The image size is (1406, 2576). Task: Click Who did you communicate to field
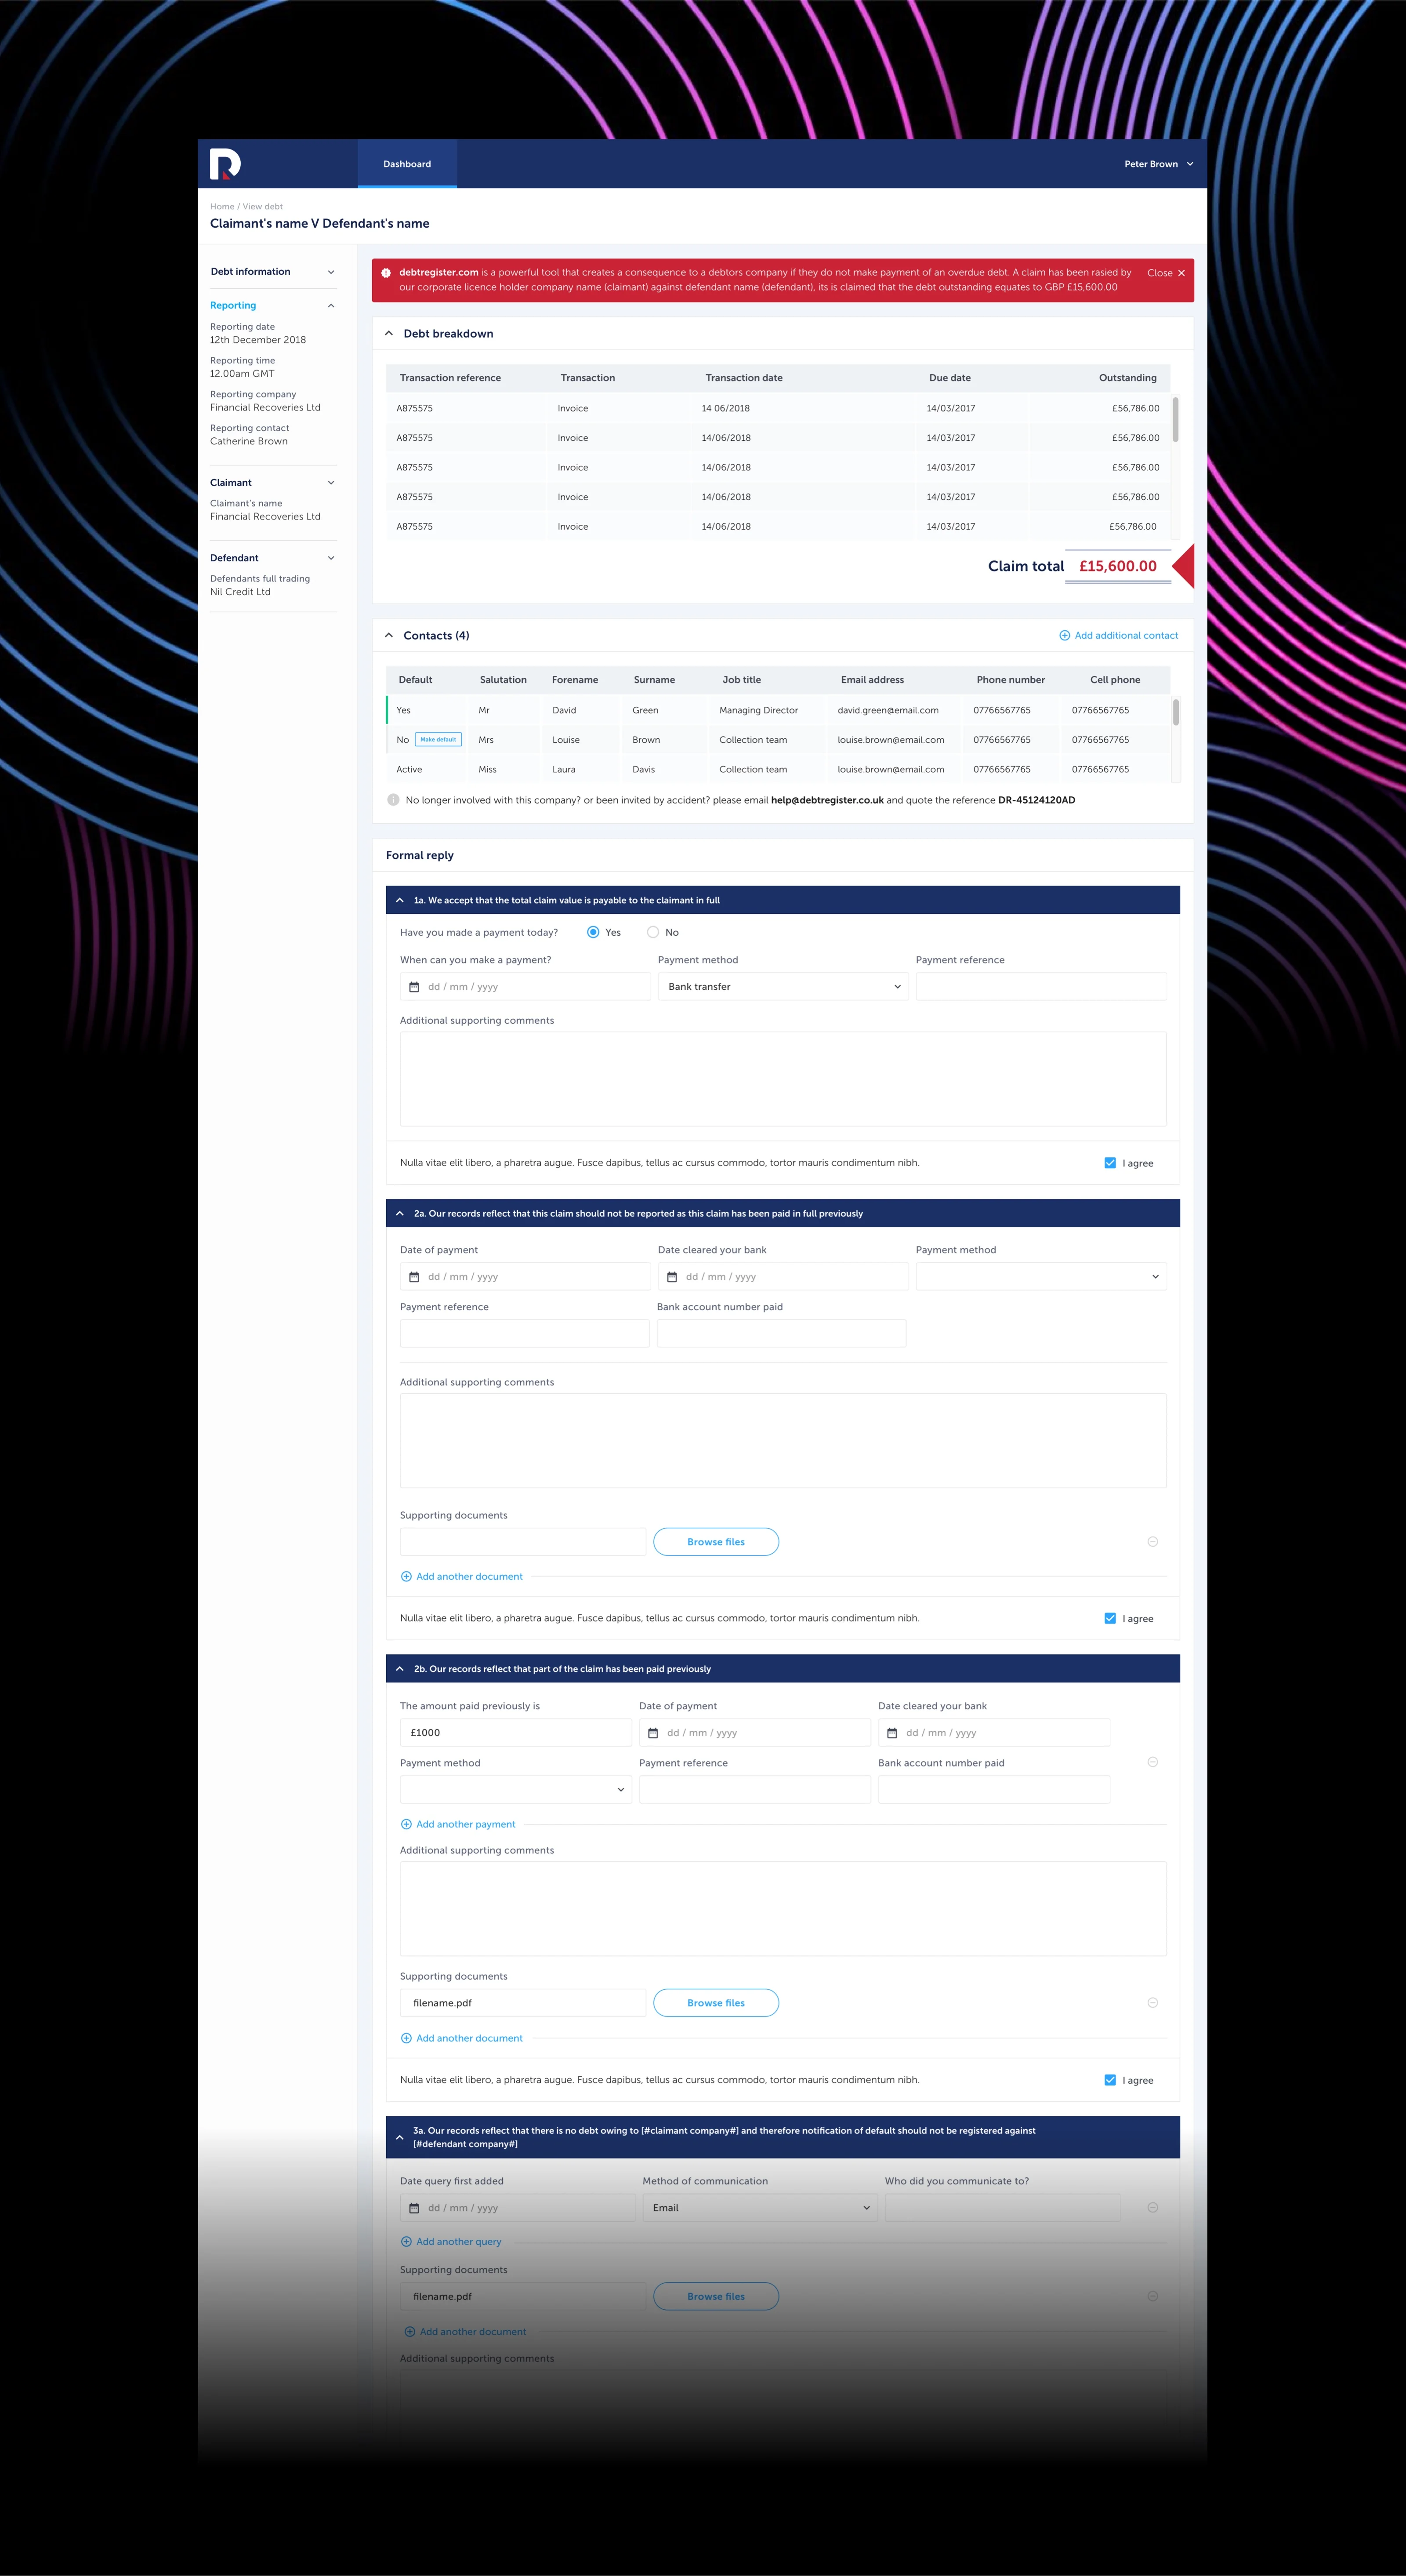1002,2208
